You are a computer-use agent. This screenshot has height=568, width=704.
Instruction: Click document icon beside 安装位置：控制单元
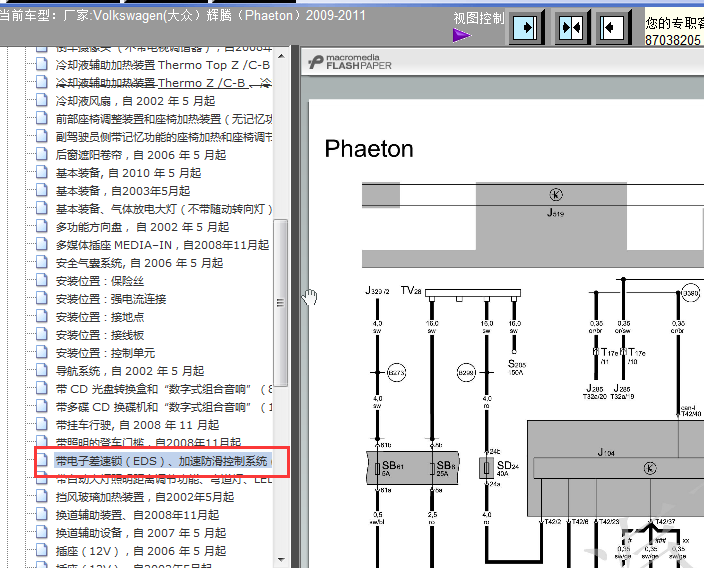point(42,352)
